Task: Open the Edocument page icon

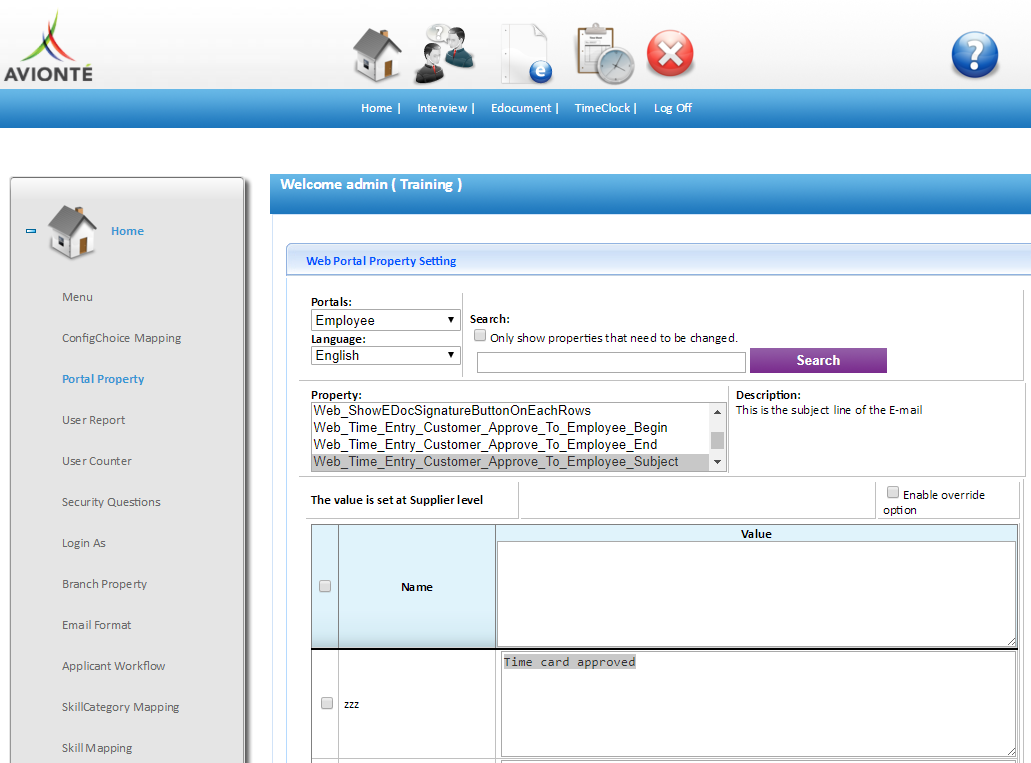Action: click(527, 54)
